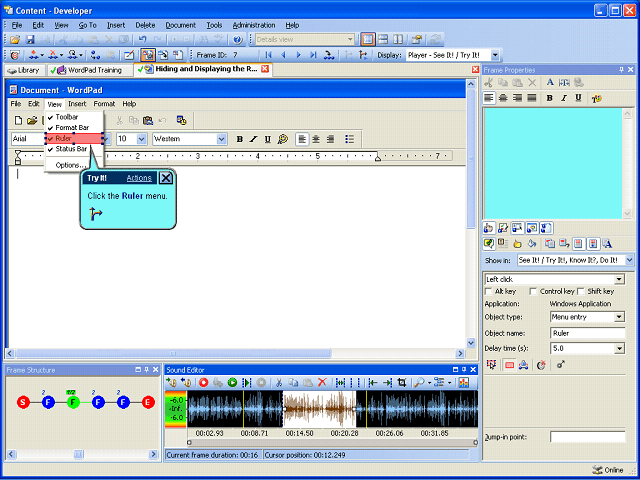Image resolution: width=640 pixels, height=480 pixels.
Task: Click the frame editor horizontal scrollbar thumb
Action: [x=173, y=353]
